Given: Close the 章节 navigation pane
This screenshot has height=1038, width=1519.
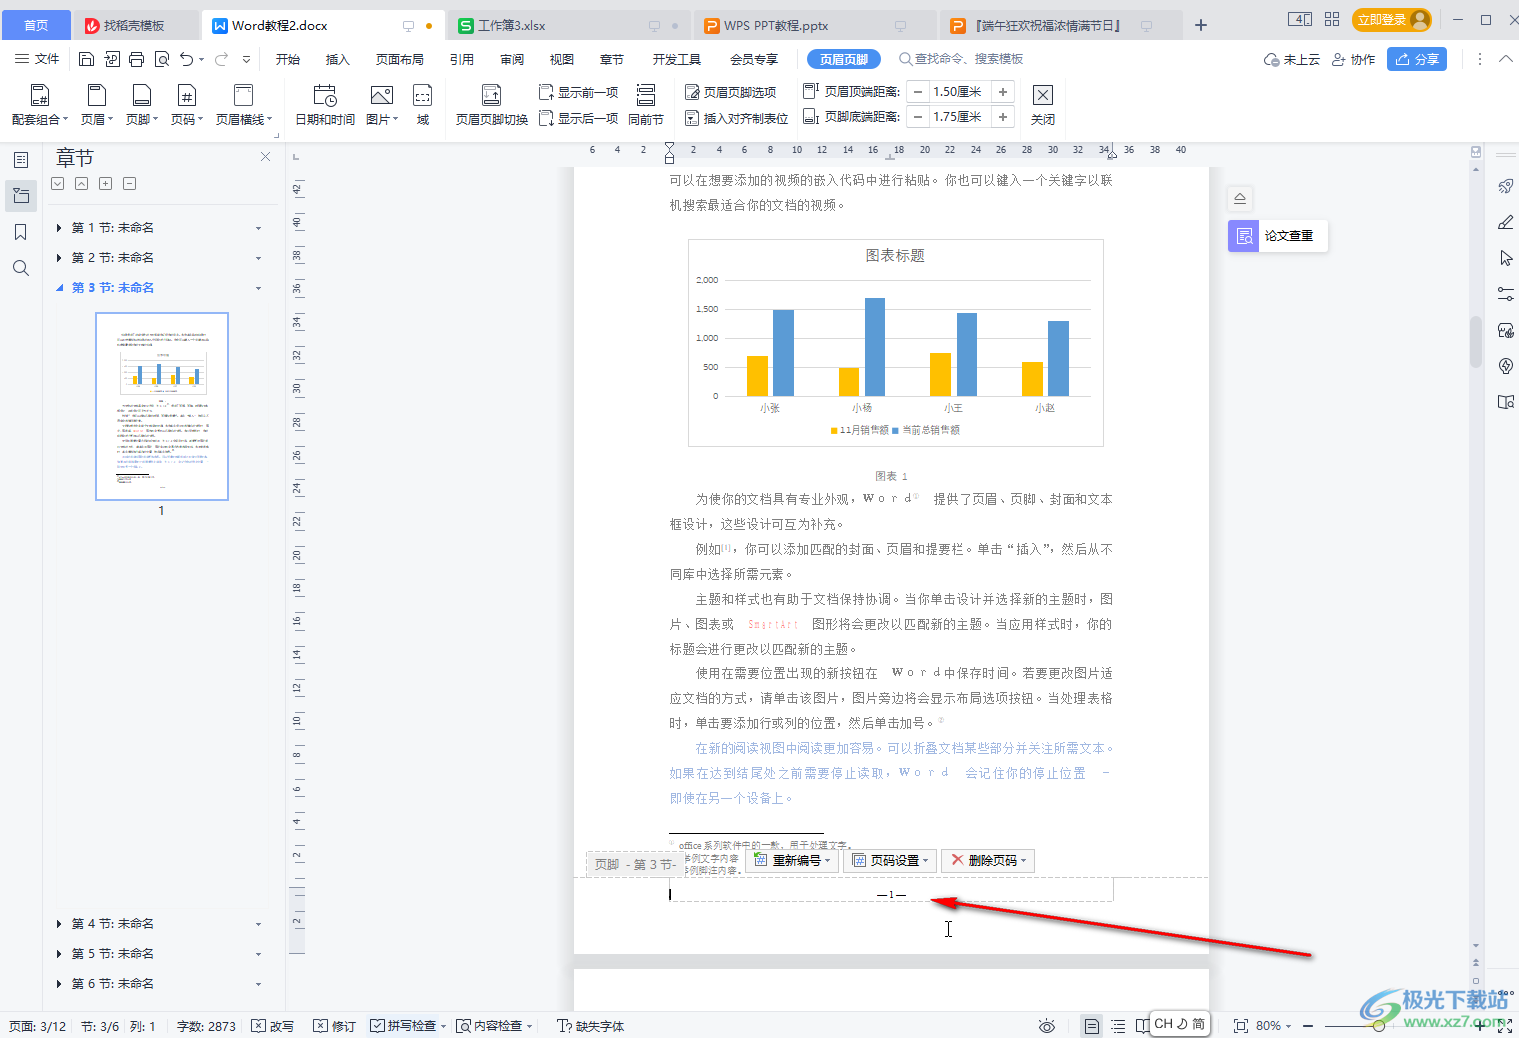Looking at the screenshot, I should click(265, 156).
